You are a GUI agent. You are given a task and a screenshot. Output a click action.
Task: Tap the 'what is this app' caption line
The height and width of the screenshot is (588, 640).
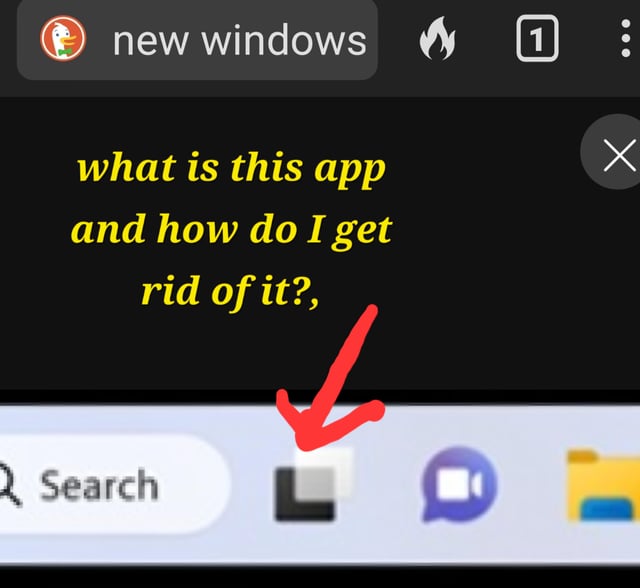coord(231,168)
